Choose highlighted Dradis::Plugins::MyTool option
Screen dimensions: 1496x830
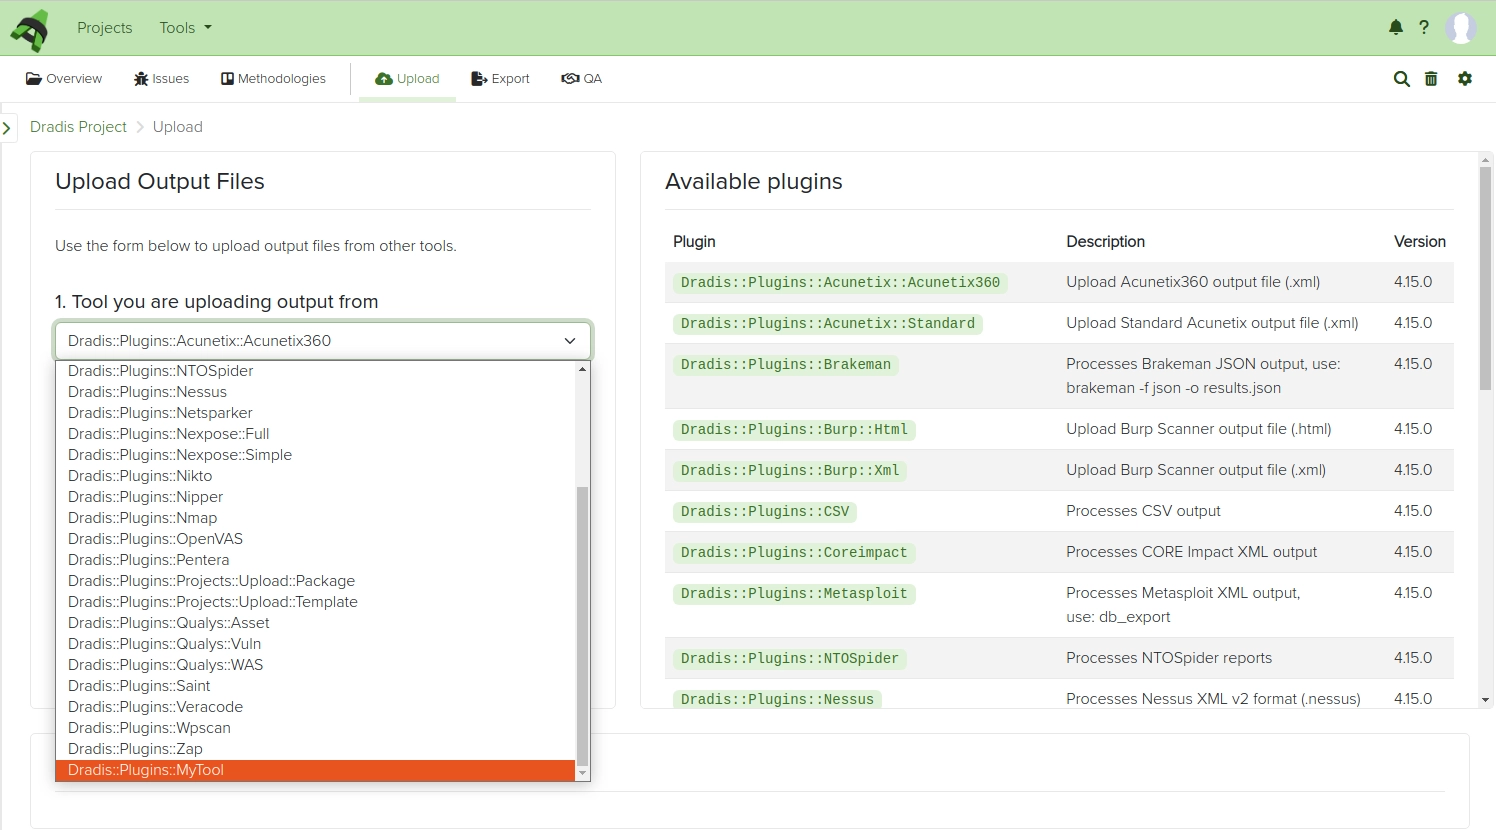pyautogui.click(x=316, y=770)
